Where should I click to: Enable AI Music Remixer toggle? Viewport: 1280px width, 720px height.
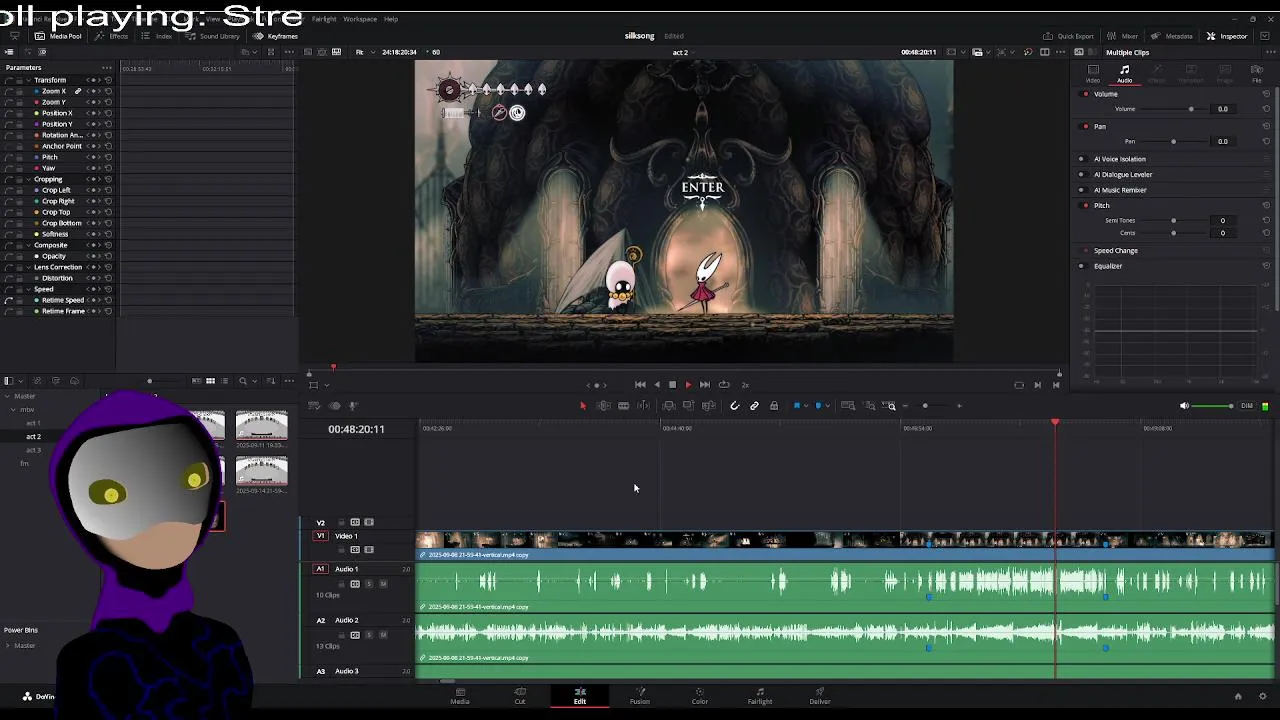pyautogui.click(x=1081, y=190)
